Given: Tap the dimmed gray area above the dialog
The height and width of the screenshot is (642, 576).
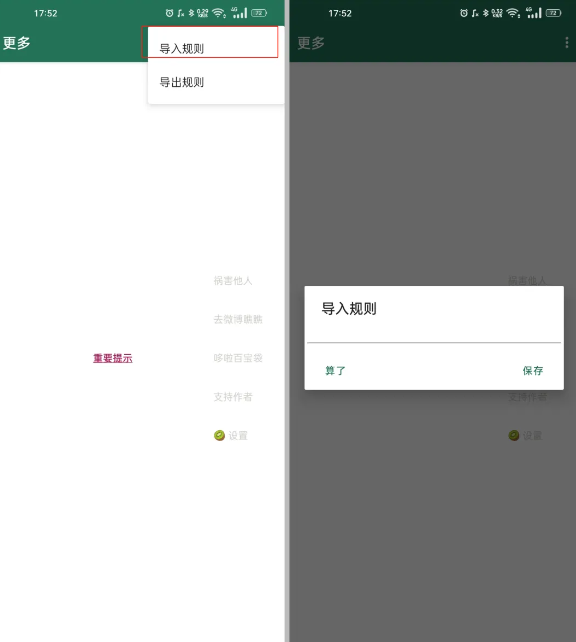Looking at the screenshot, I should pyautogui.click(x=432, y=172).
